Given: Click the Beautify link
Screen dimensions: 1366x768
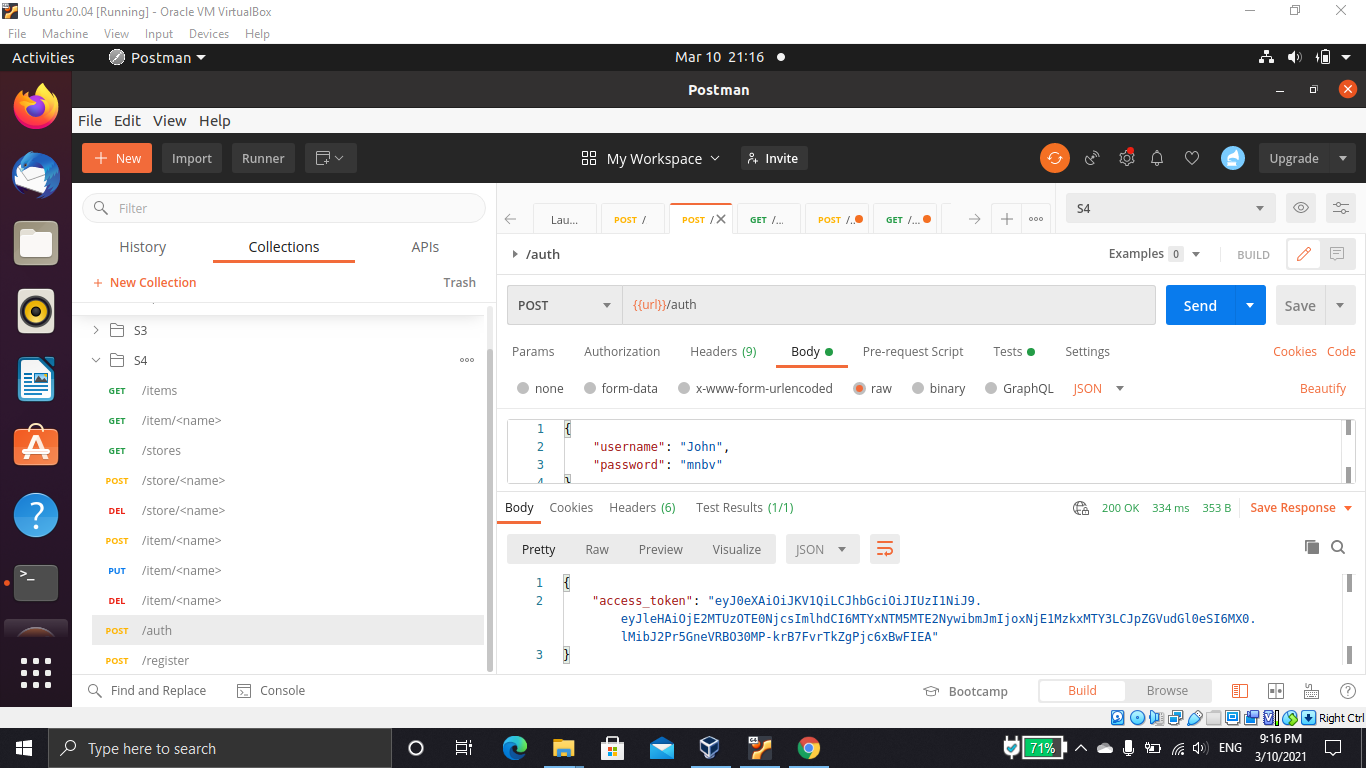Looking at the screenshot, I should click(1322, 388).
